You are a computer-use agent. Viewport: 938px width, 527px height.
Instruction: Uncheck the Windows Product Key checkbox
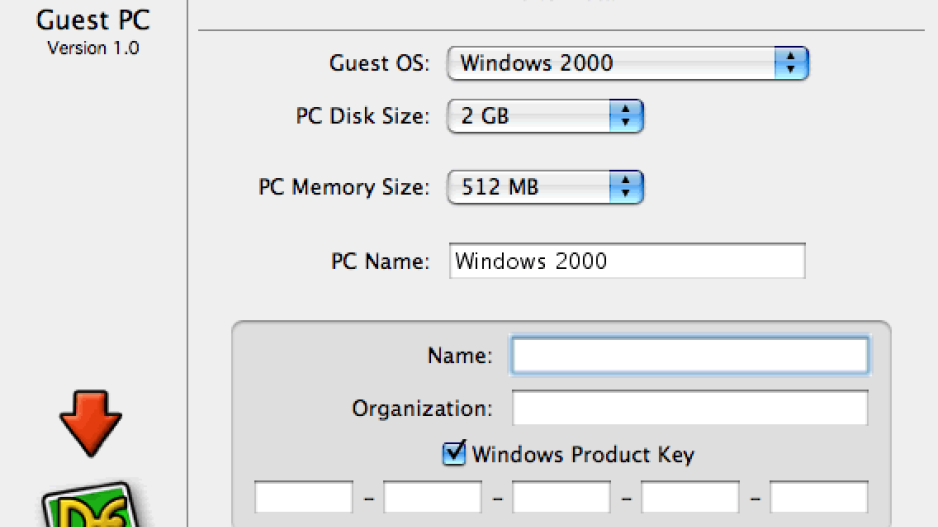[x=453, y=453]
